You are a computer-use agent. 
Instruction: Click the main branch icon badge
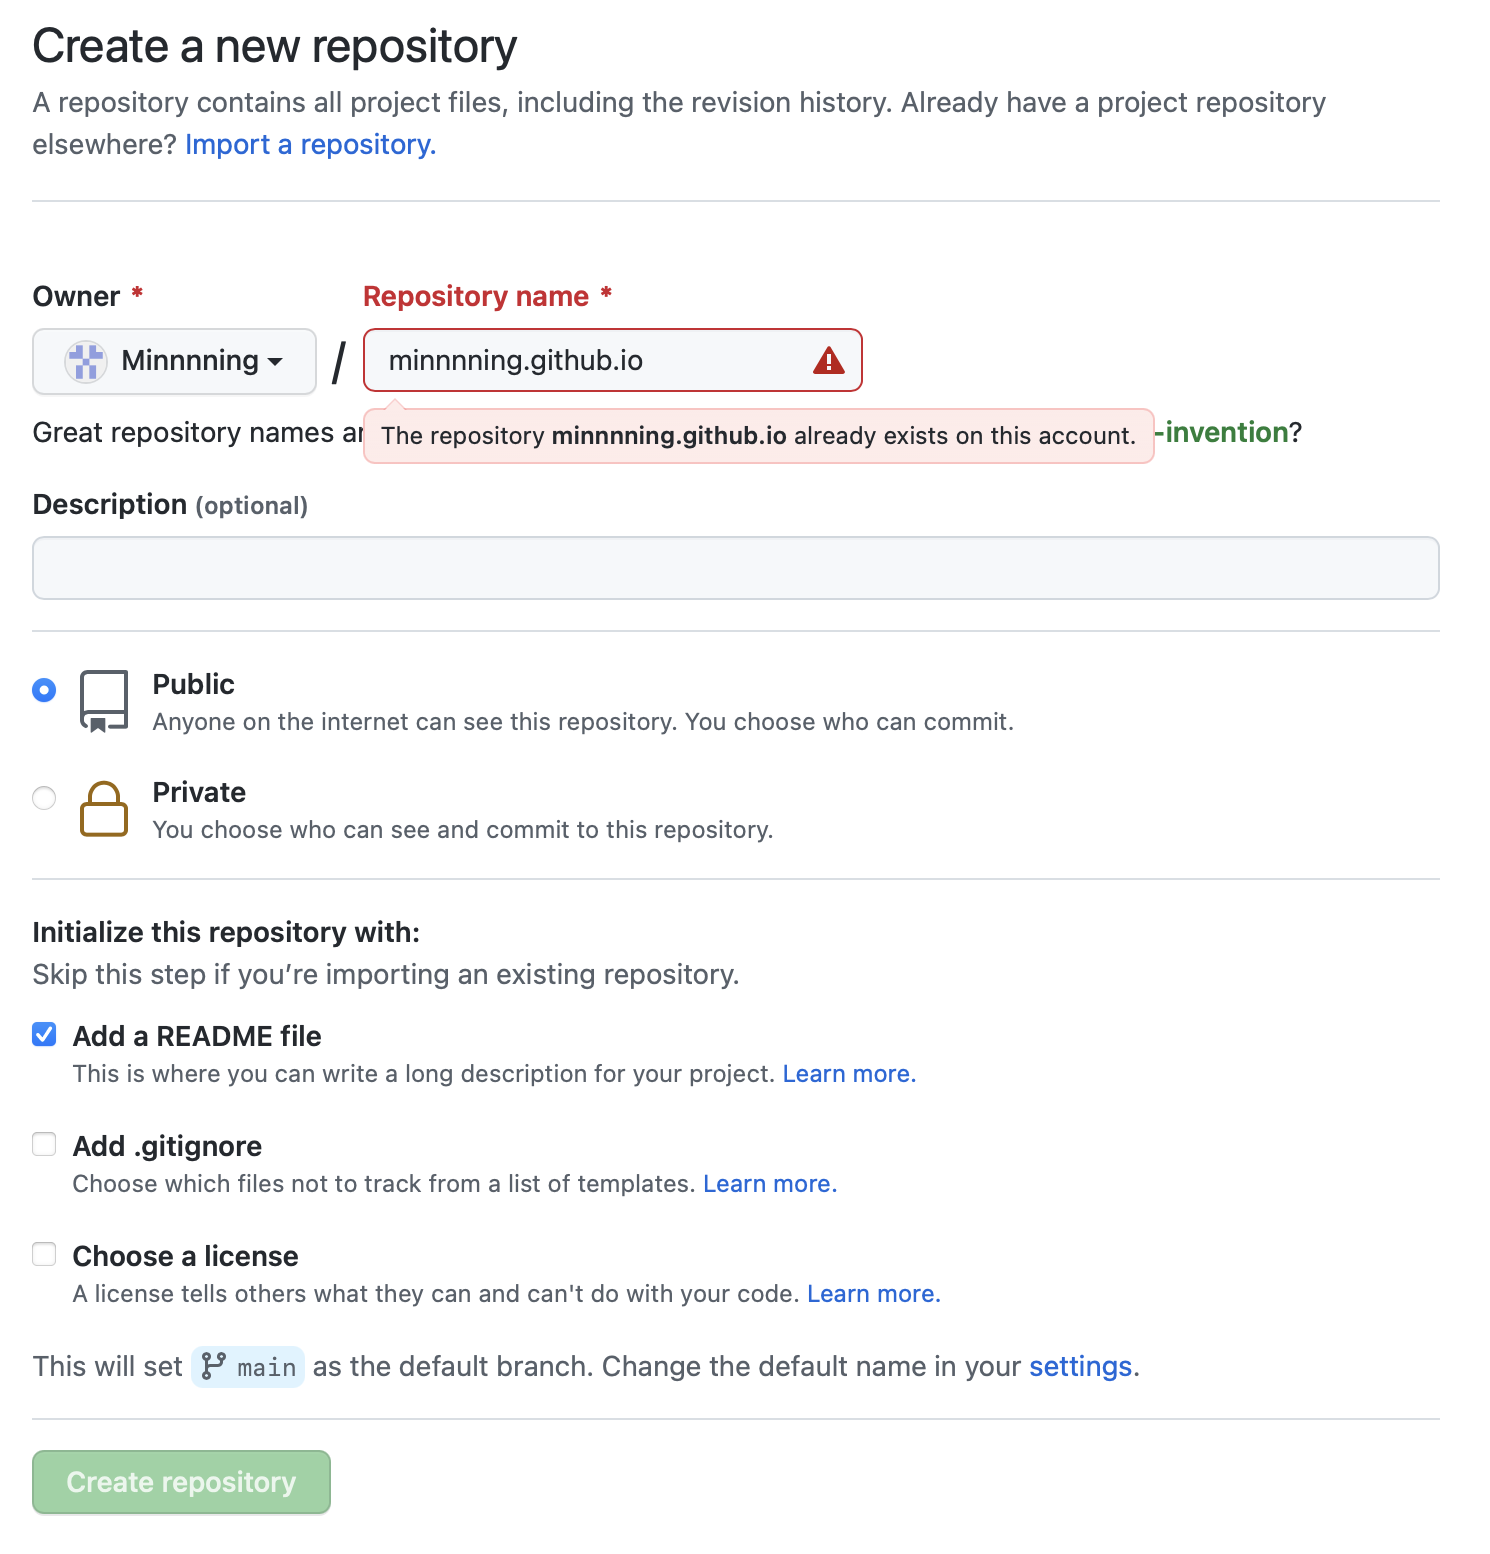pos(248,1367)
